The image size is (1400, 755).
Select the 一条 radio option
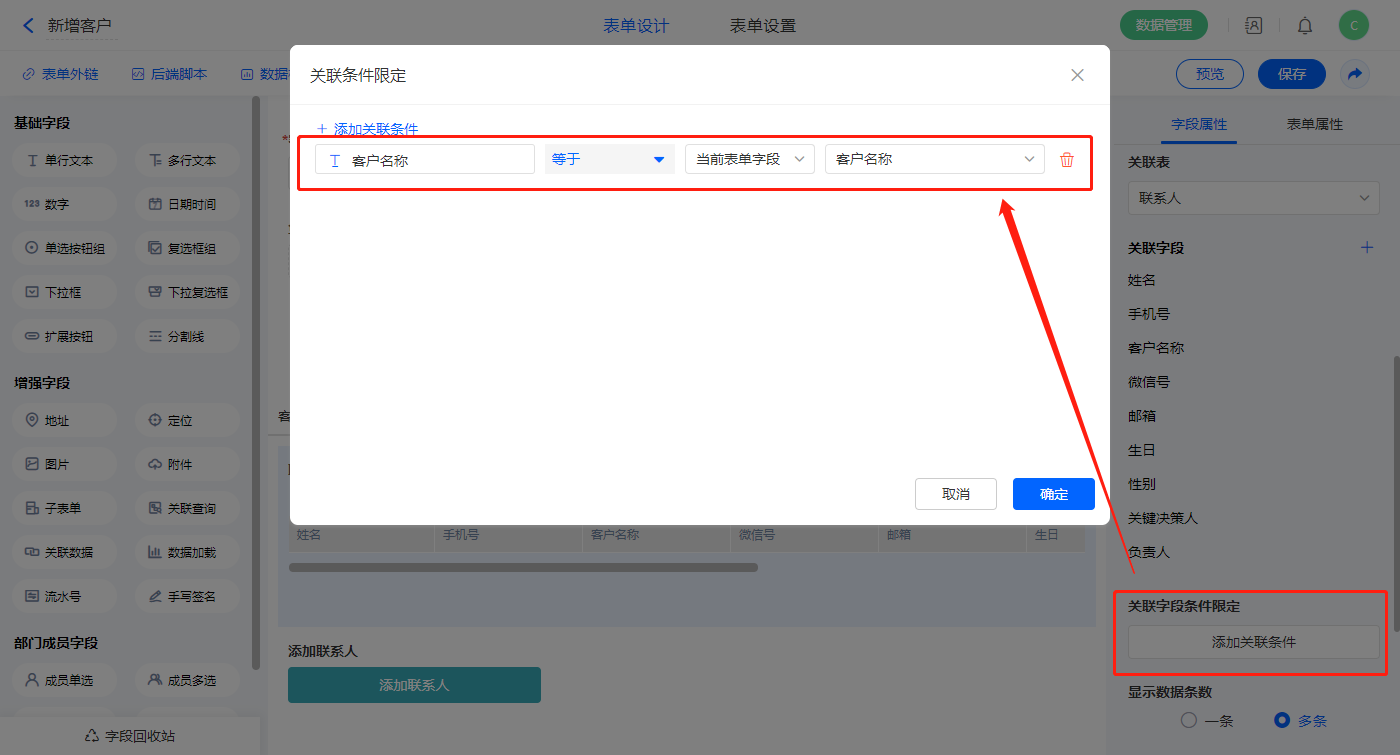(x=1189, y=720)
